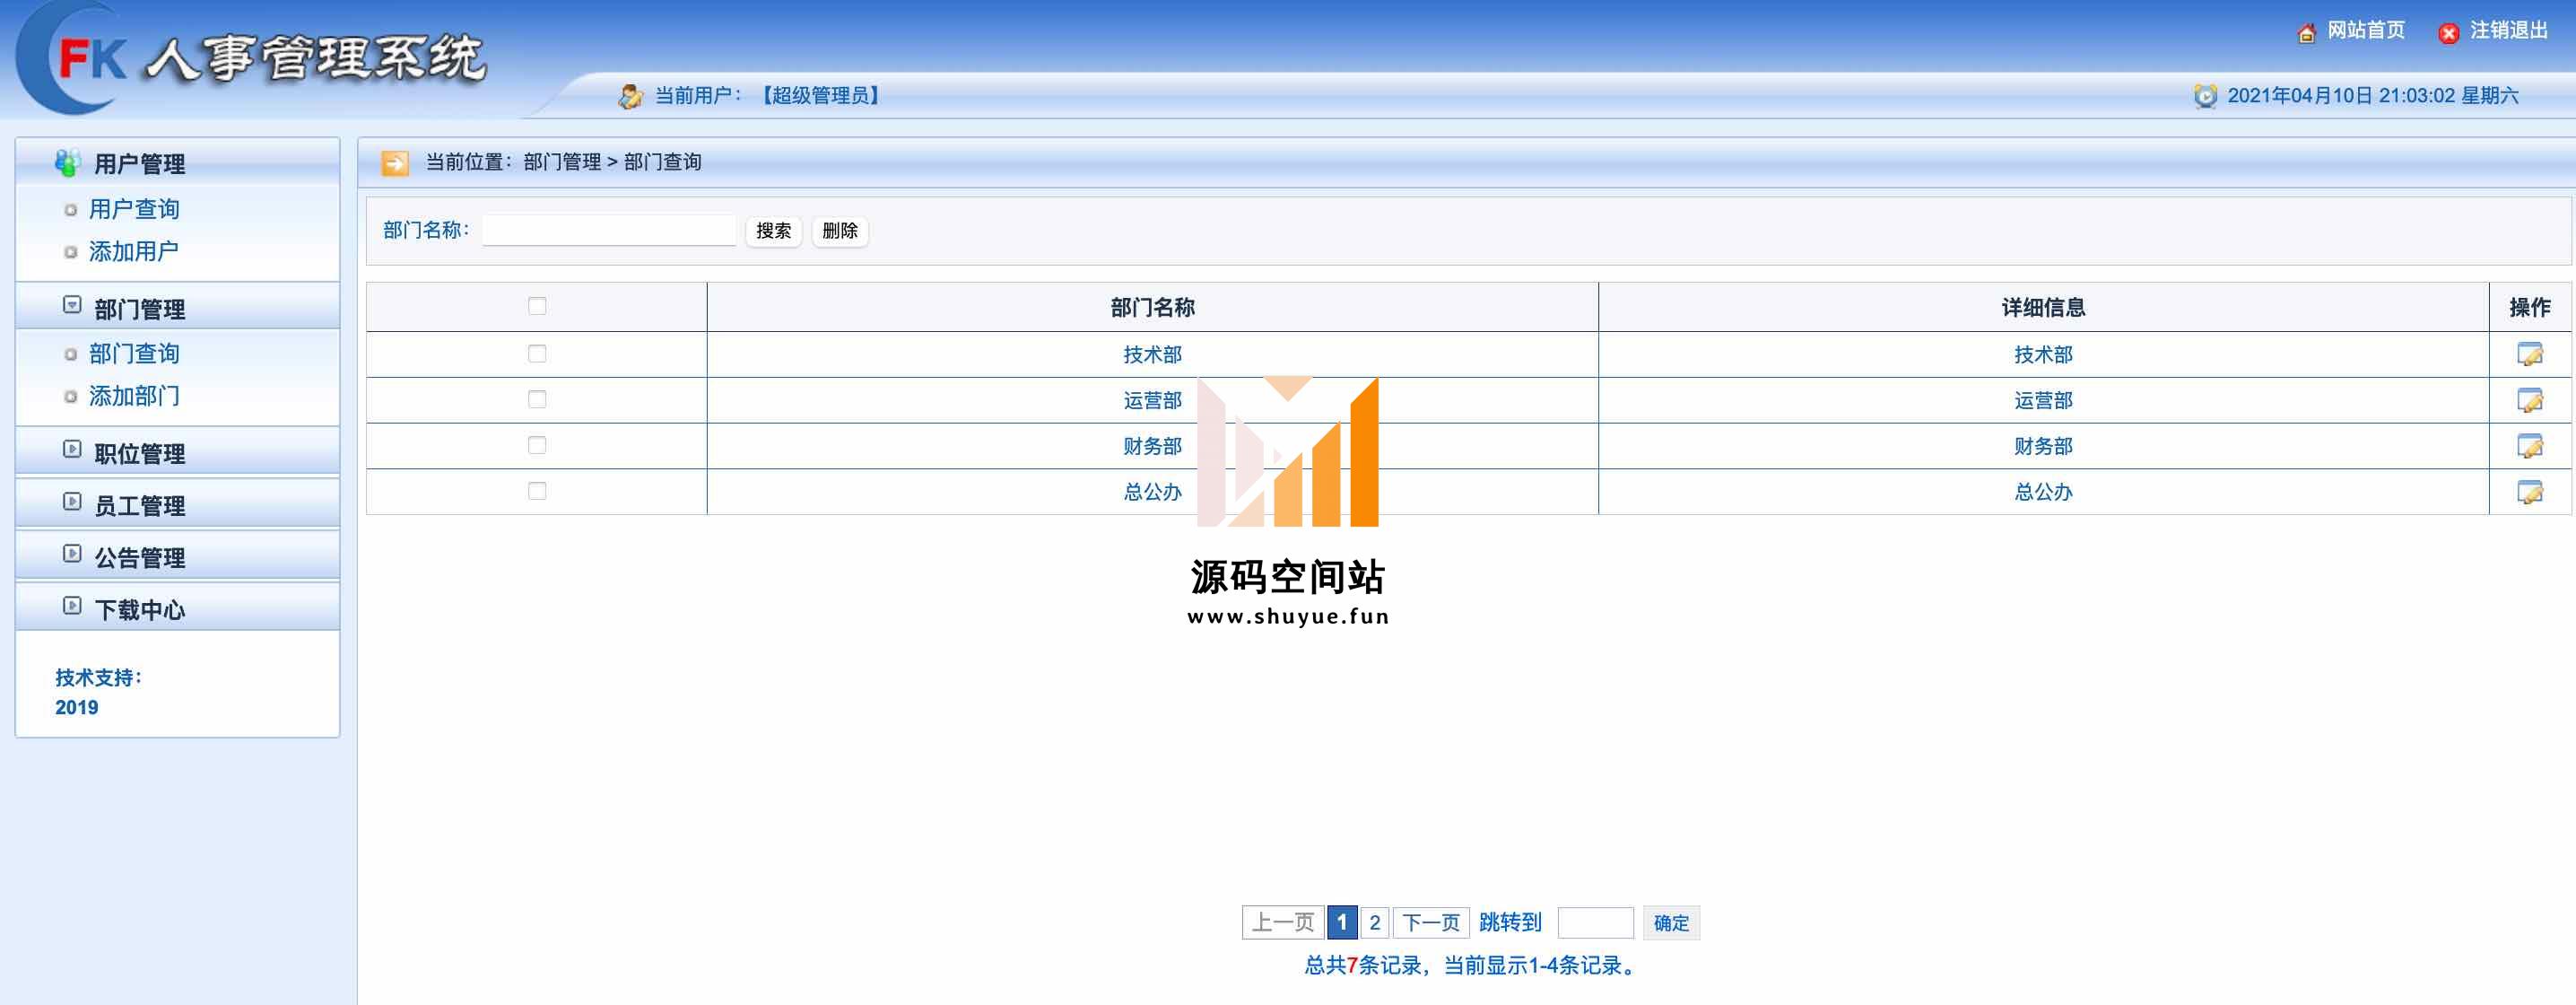2576x1005 pixels.
Task: Click the bullet icon beside 部门查询
Action: click(70, 354)
